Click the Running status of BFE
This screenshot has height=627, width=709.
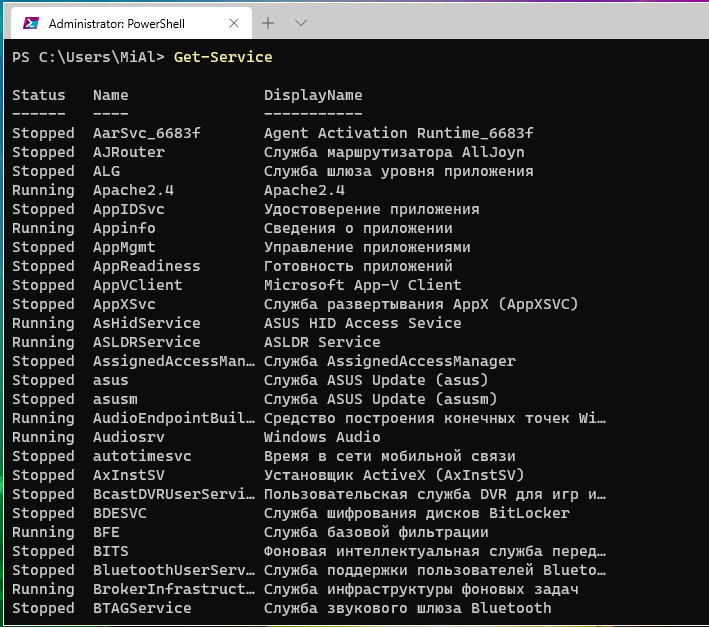43,532
